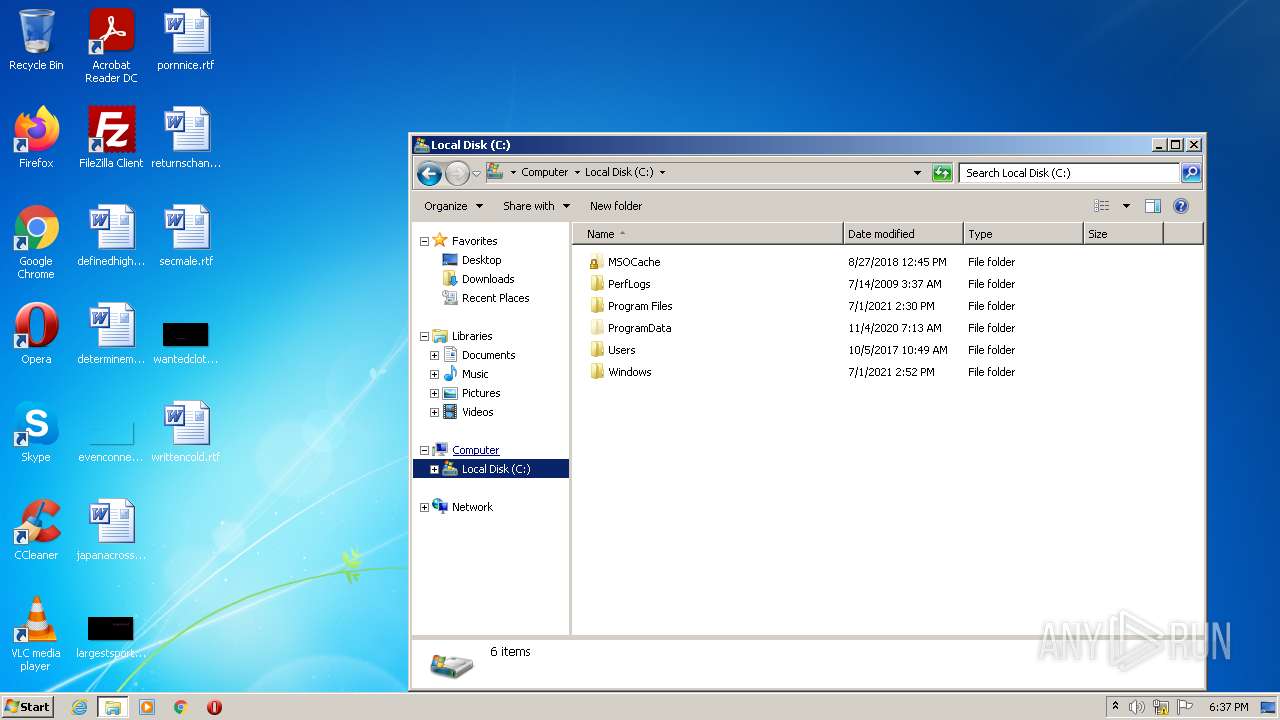Viewport: 1280px width, 720px height.
Task: Expand the Pictures library node
Action: (434, 393)
